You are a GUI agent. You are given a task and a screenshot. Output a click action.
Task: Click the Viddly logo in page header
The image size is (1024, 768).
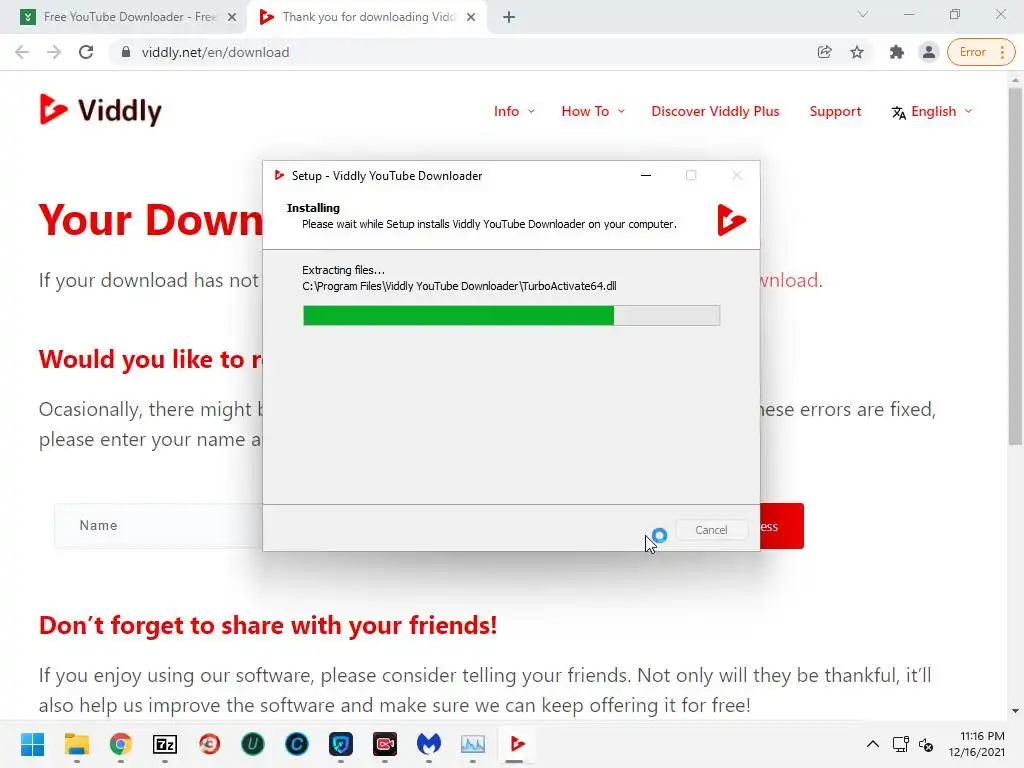click(100, 110)
